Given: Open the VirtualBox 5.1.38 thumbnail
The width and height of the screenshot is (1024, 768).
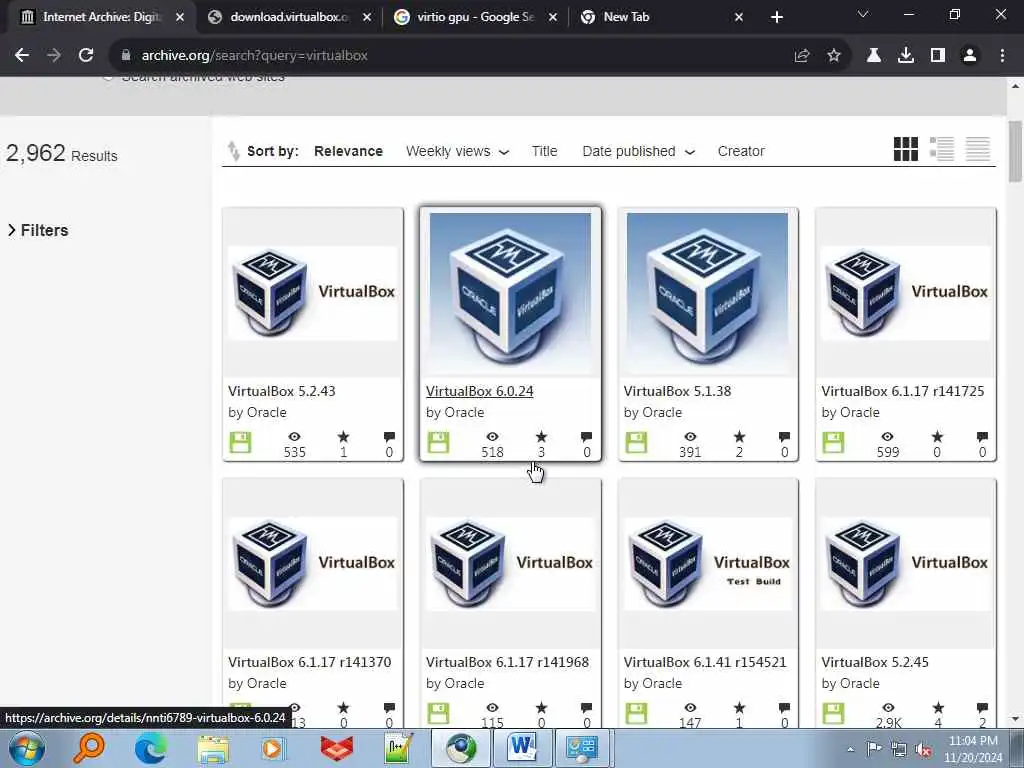Looking at the screenshot, I should pyautogui.click(x=707, y=294).
